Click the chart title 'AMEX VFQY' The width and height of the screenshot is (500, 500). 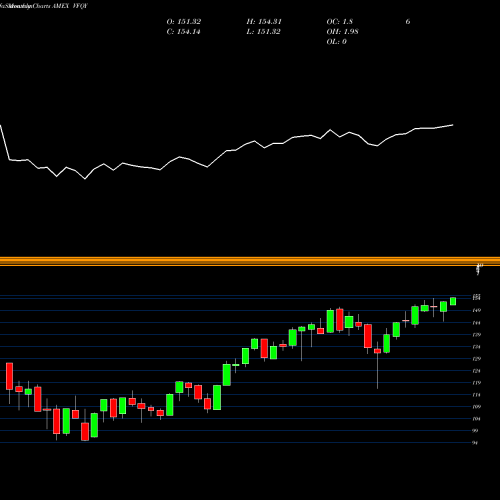coord(70,6)
